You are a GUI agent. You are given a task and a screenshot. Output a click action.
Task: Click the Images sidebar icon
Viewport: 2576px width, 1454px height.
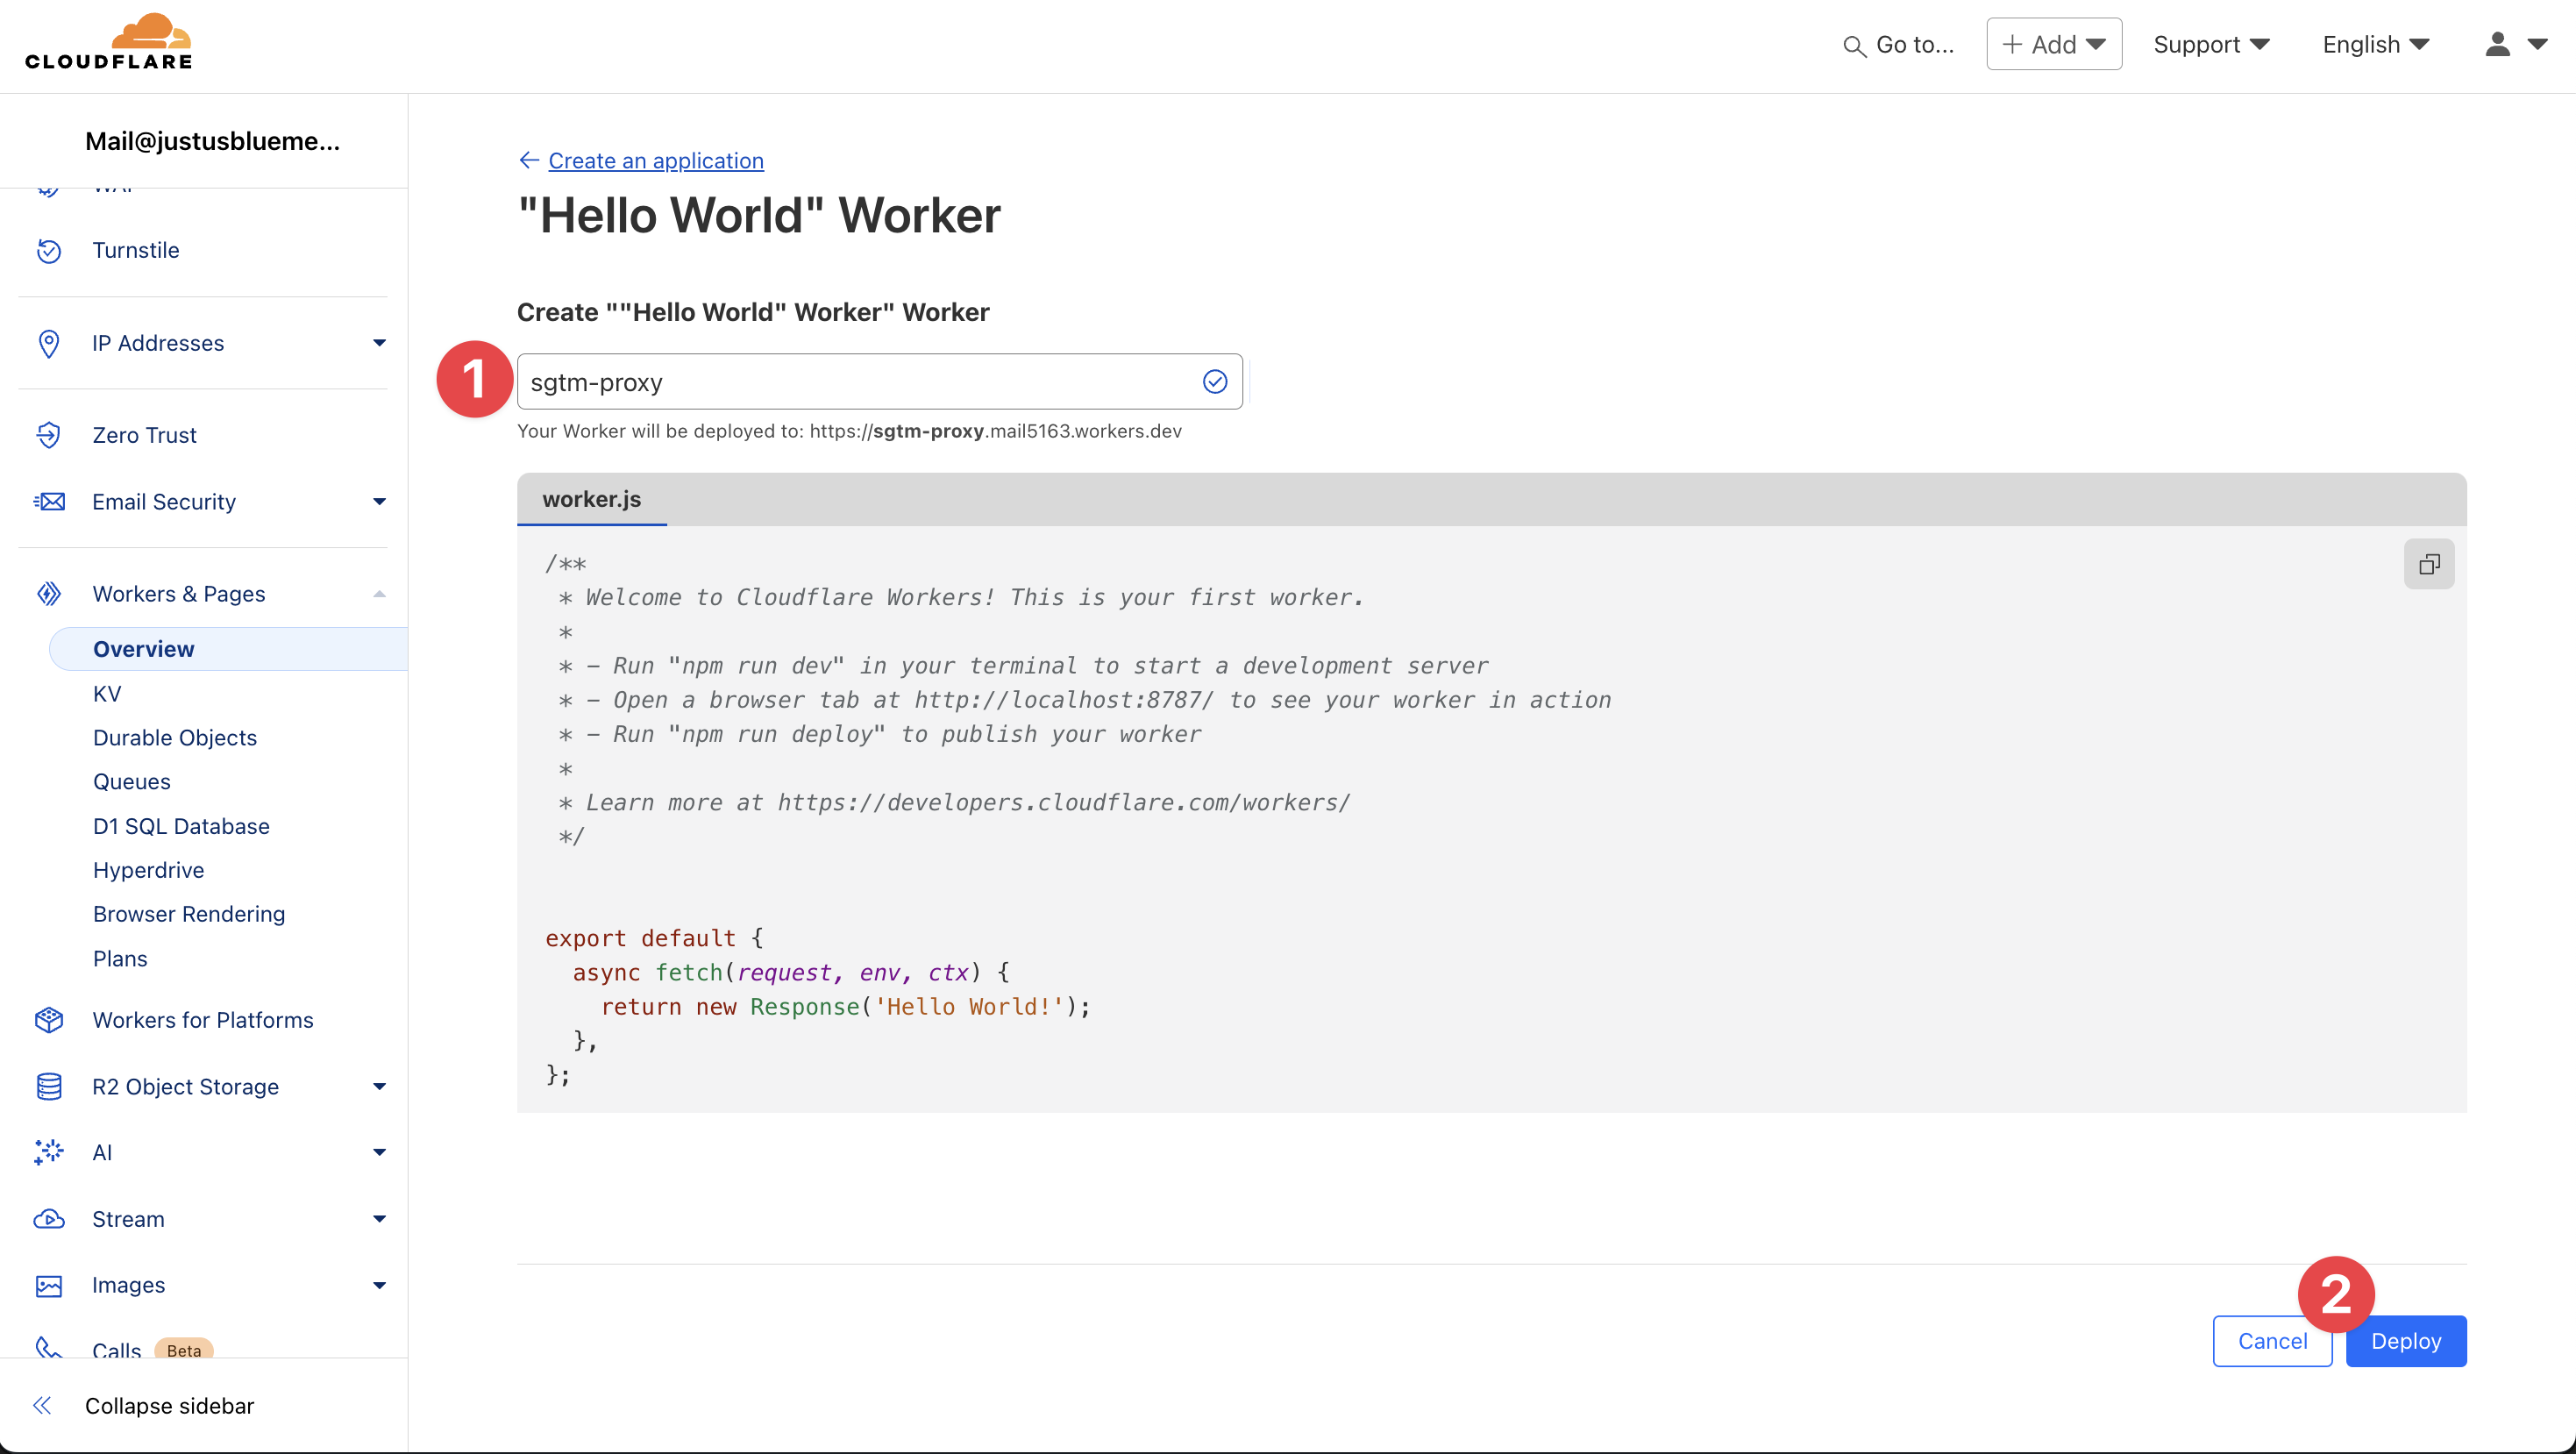point(48,1285)
